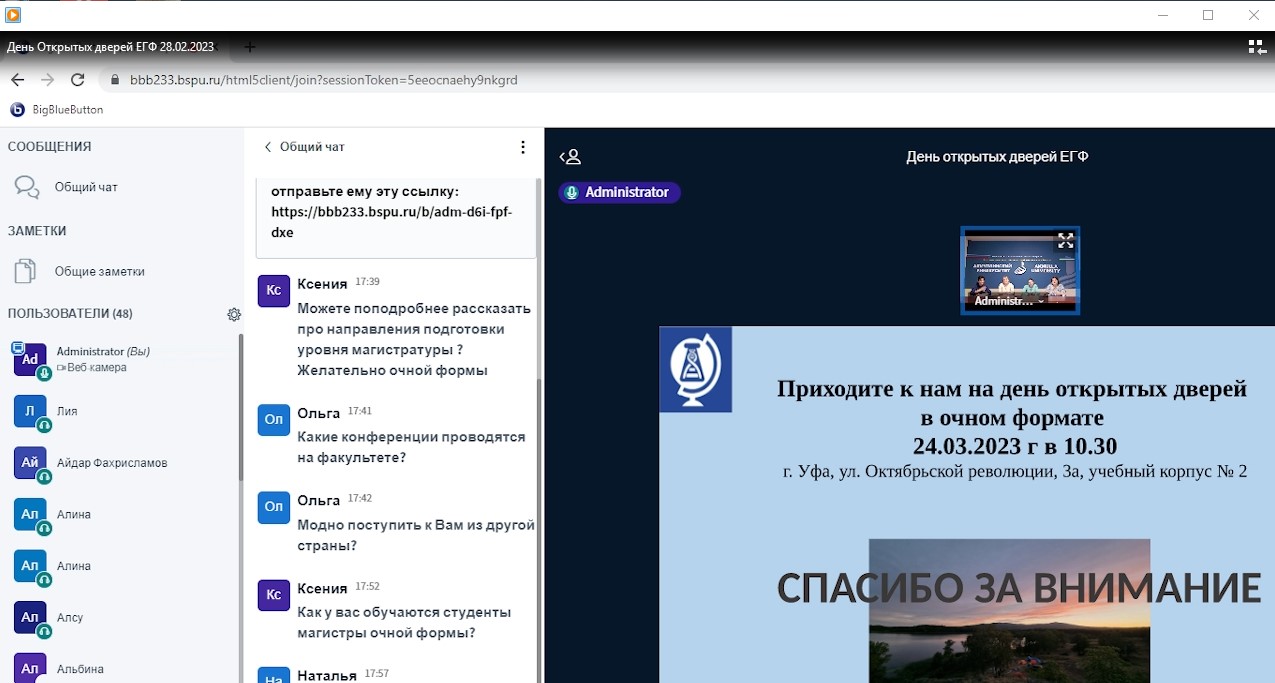Viewport: 1275px width, 683px height.
Task: Collapse the Общий чат panel with chevron
Action: pyautogui.click(x=268, y=147)
